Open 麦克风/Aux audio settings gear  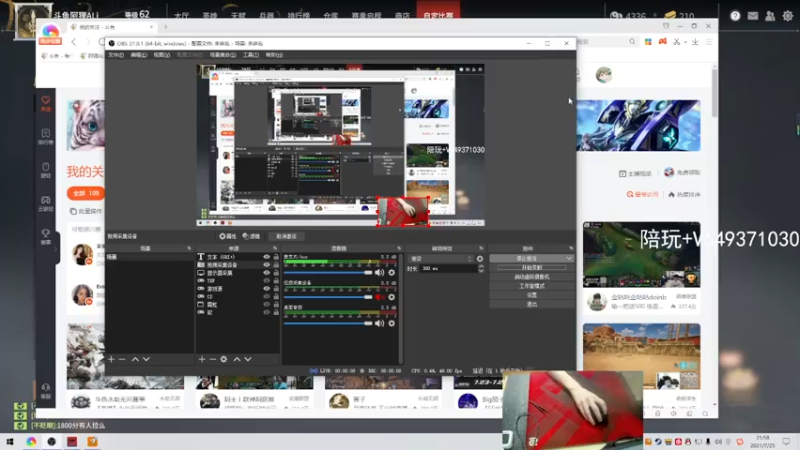click(x=391, y=272)
